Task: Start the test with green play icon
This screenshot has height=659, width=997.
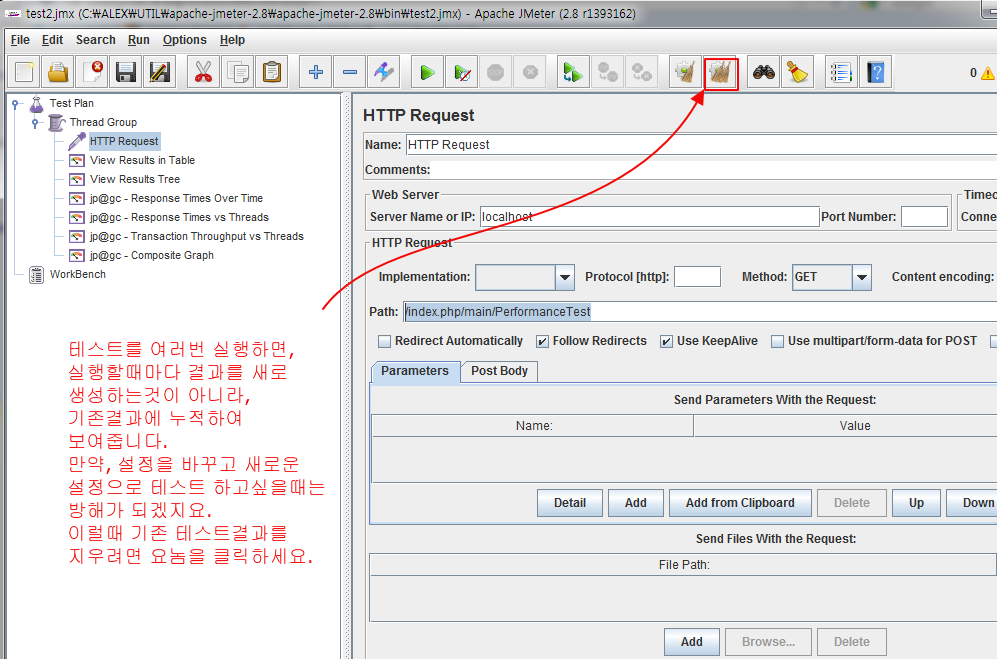Action: (427, 73)
